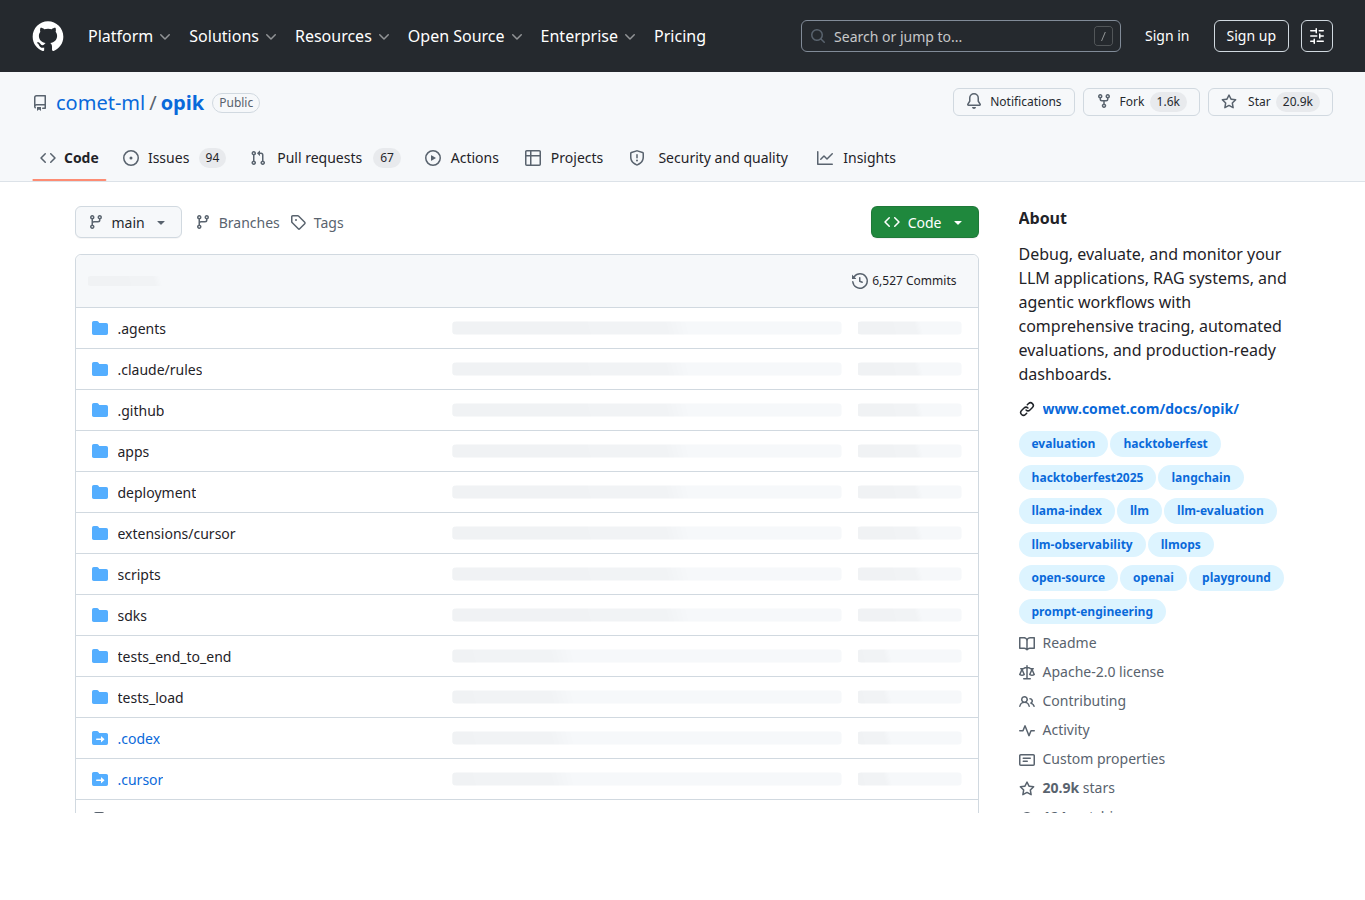The height and width of the screenshot is (900, 1365).
Task: Switch to the Issues tab
Action: [174, 158]
